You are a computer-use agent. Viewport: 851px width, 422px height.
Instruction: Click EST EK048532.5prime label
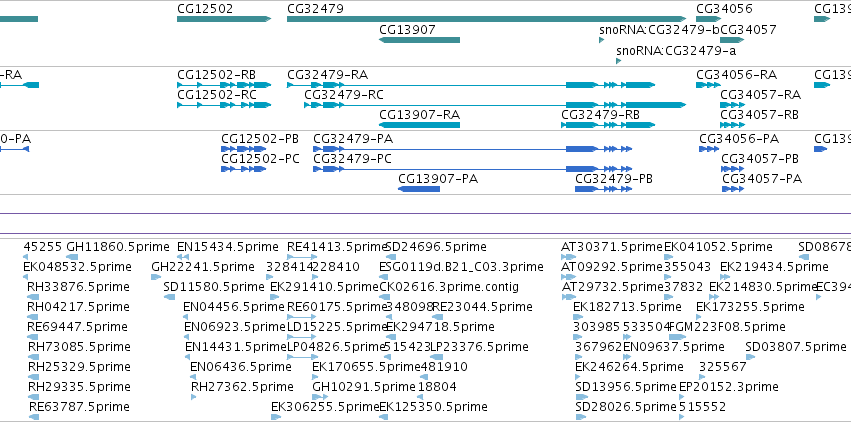coord(77,267)
